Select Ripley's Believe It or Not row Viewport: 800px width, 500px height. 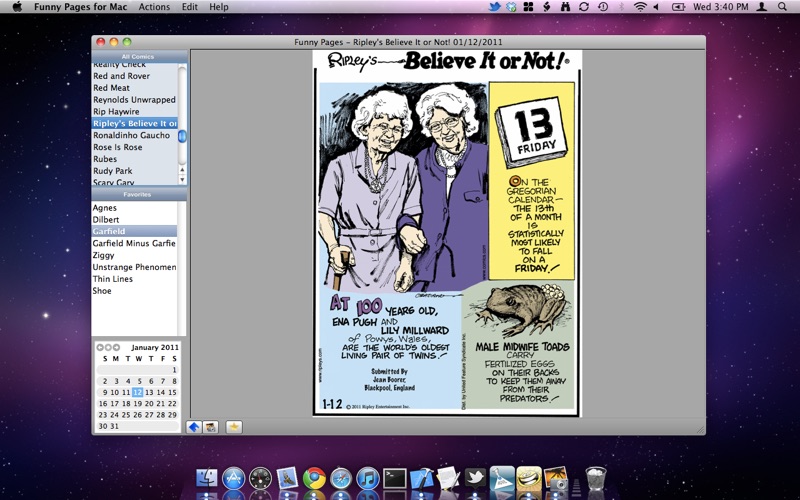(x=134, y=123)
